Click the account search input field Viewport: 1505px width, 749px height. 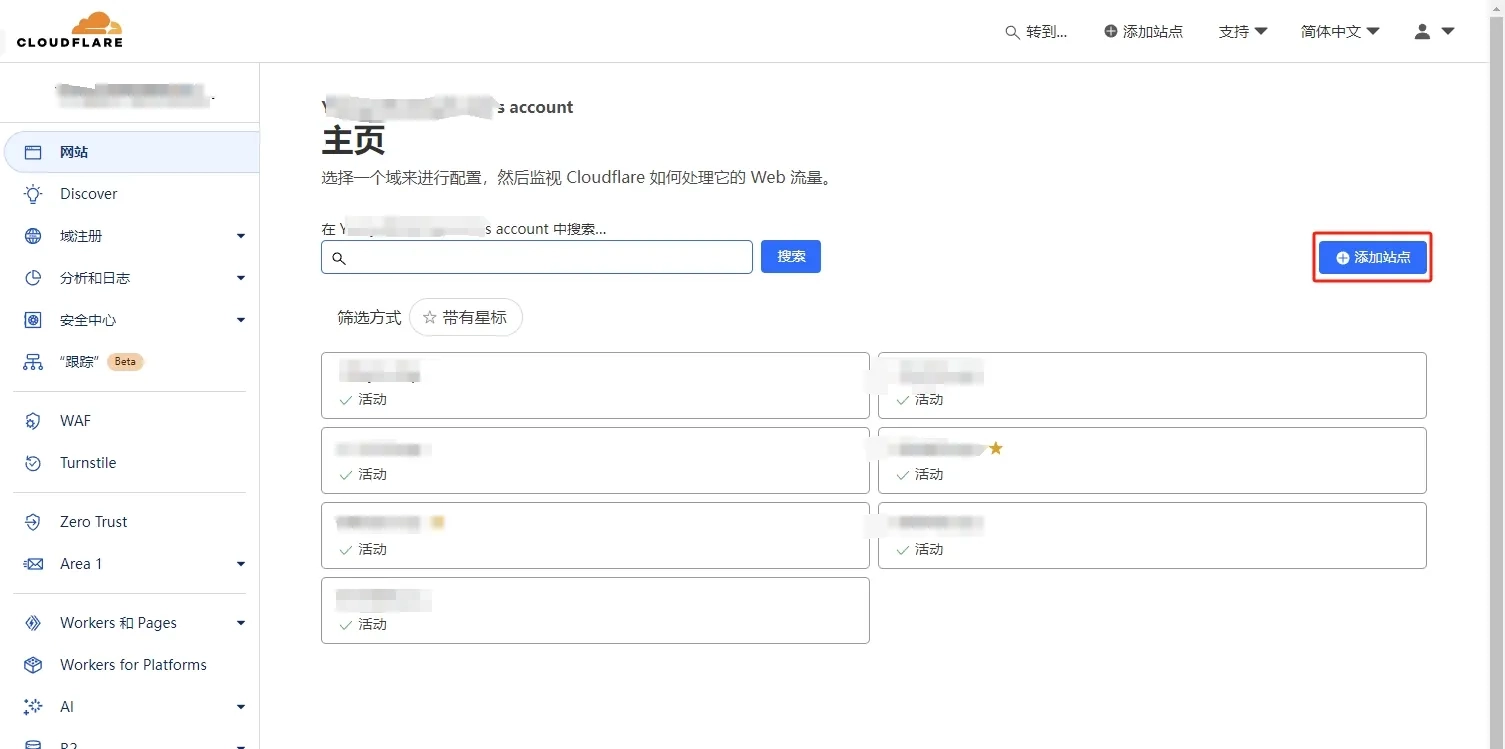tap(537, 257)
